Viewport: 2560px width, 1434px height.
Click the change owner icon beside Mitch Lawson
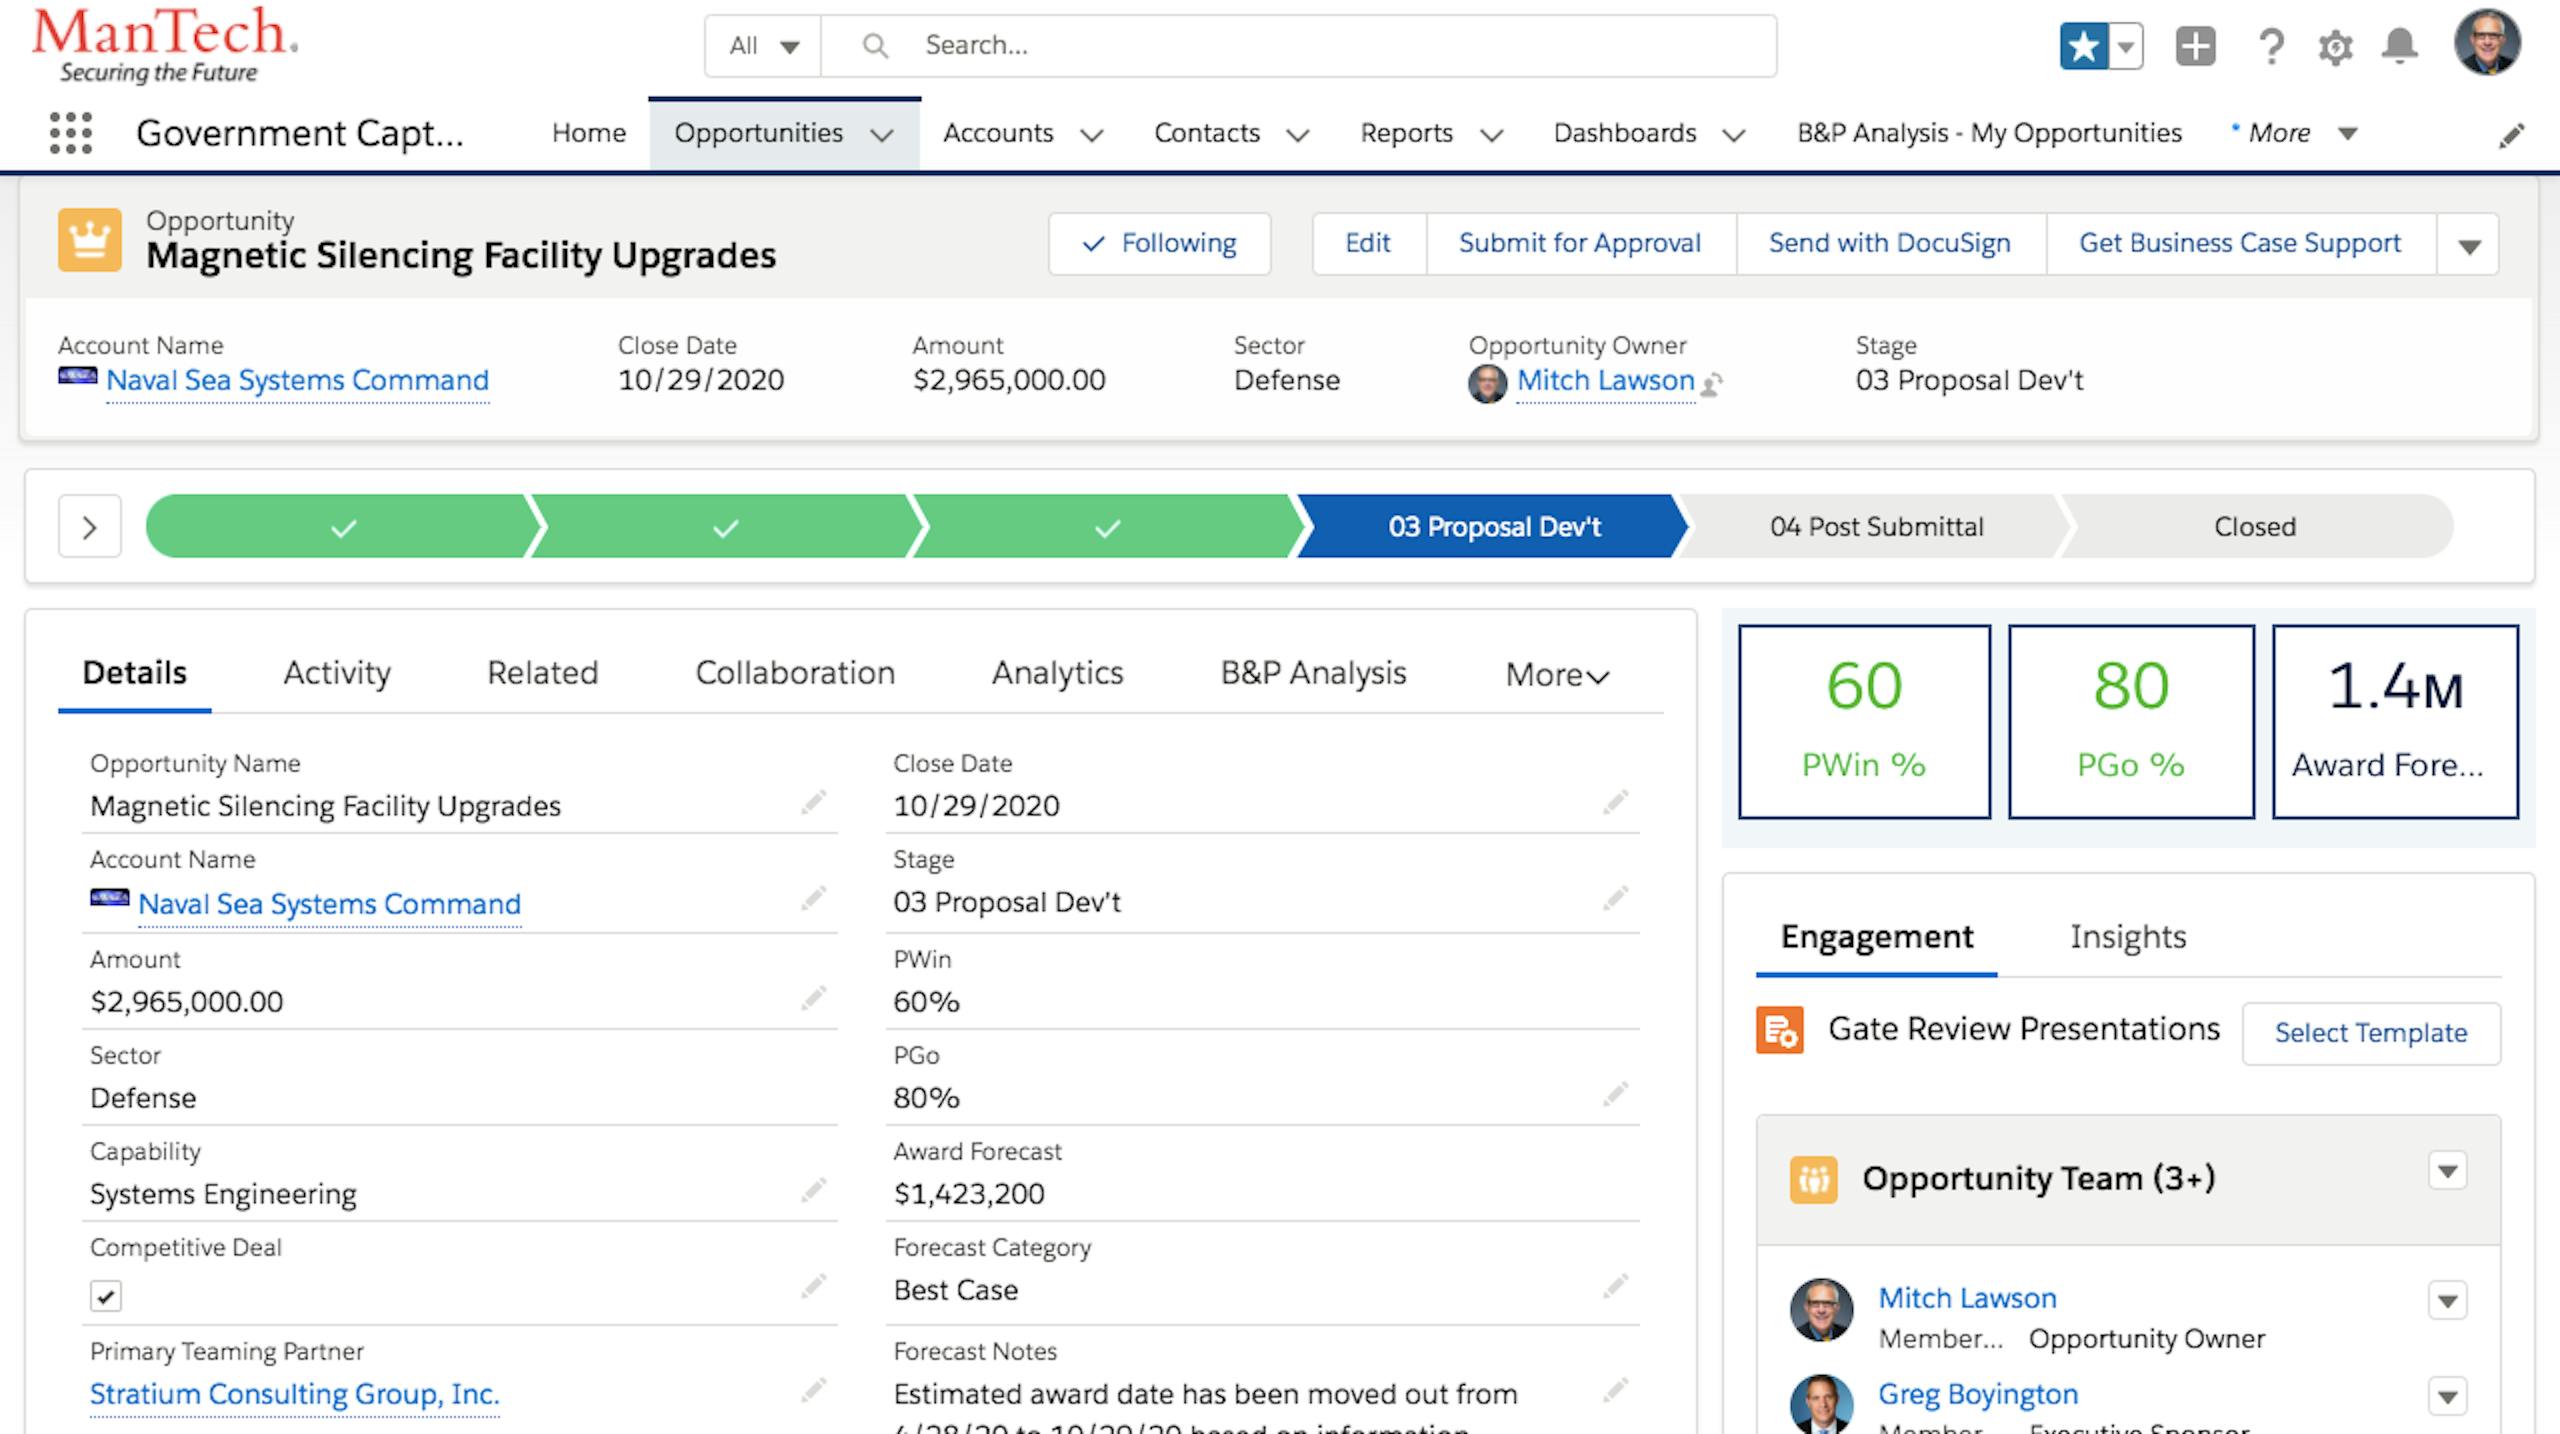1712,383
